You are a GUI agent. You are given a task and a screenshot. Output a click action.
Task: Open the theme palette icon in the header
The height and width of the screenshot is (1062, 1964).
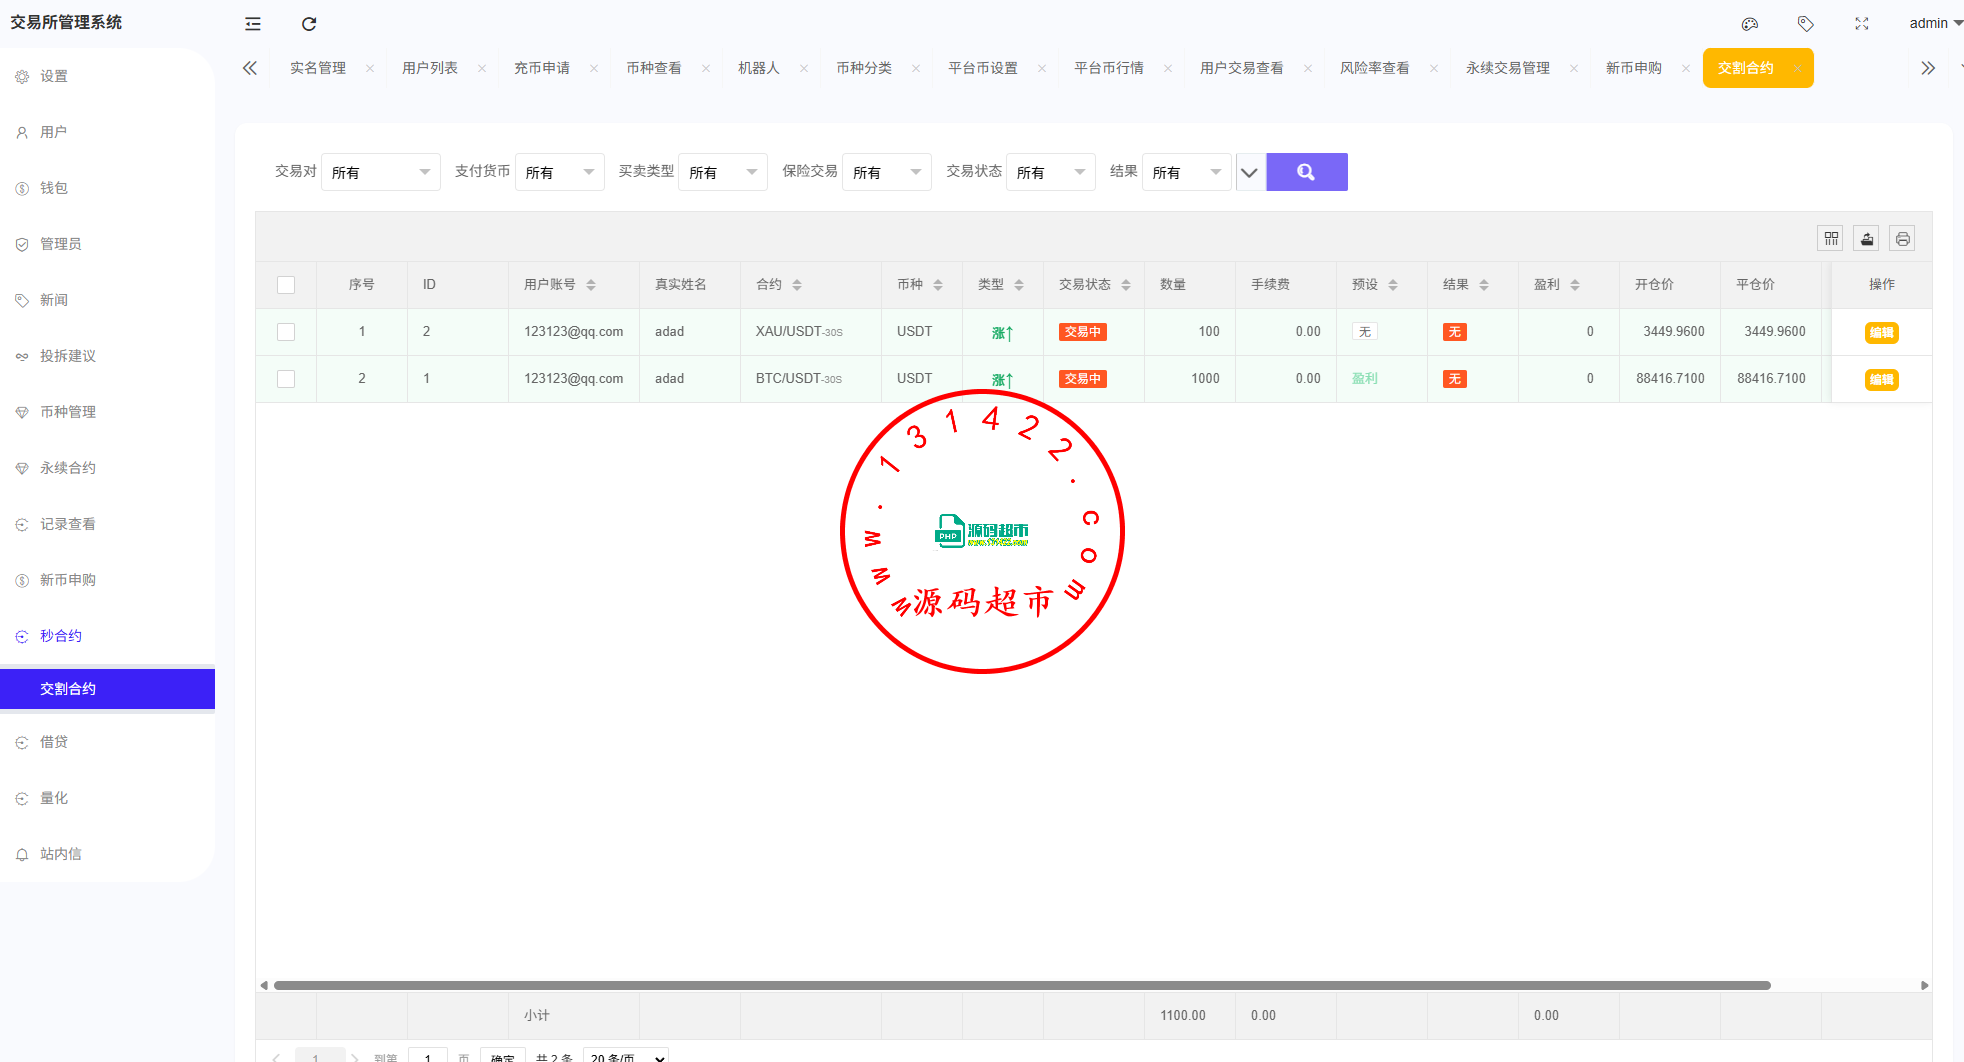coord(1750,24)
